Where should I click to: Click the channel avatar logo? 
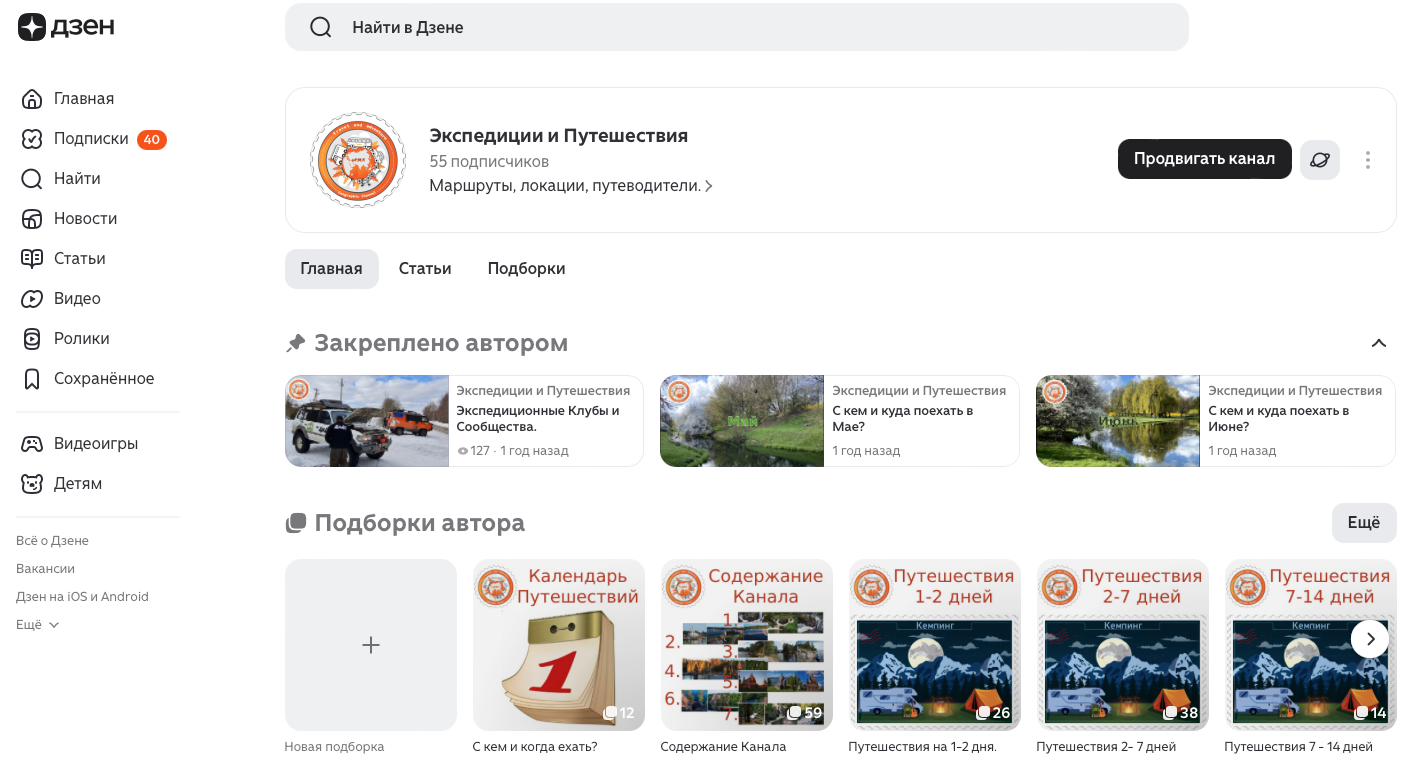pos(358,160)
